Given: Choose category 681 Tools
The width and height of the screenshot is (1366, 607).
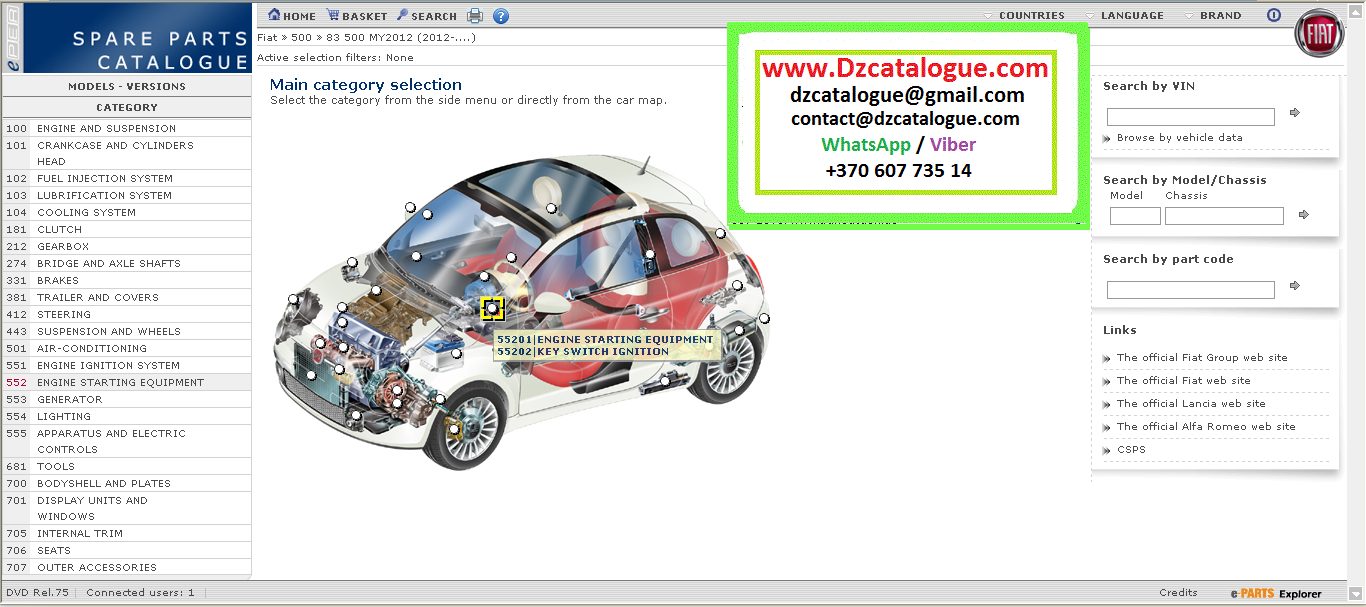Looking at the screenshot, I should (x=127, y=467).
